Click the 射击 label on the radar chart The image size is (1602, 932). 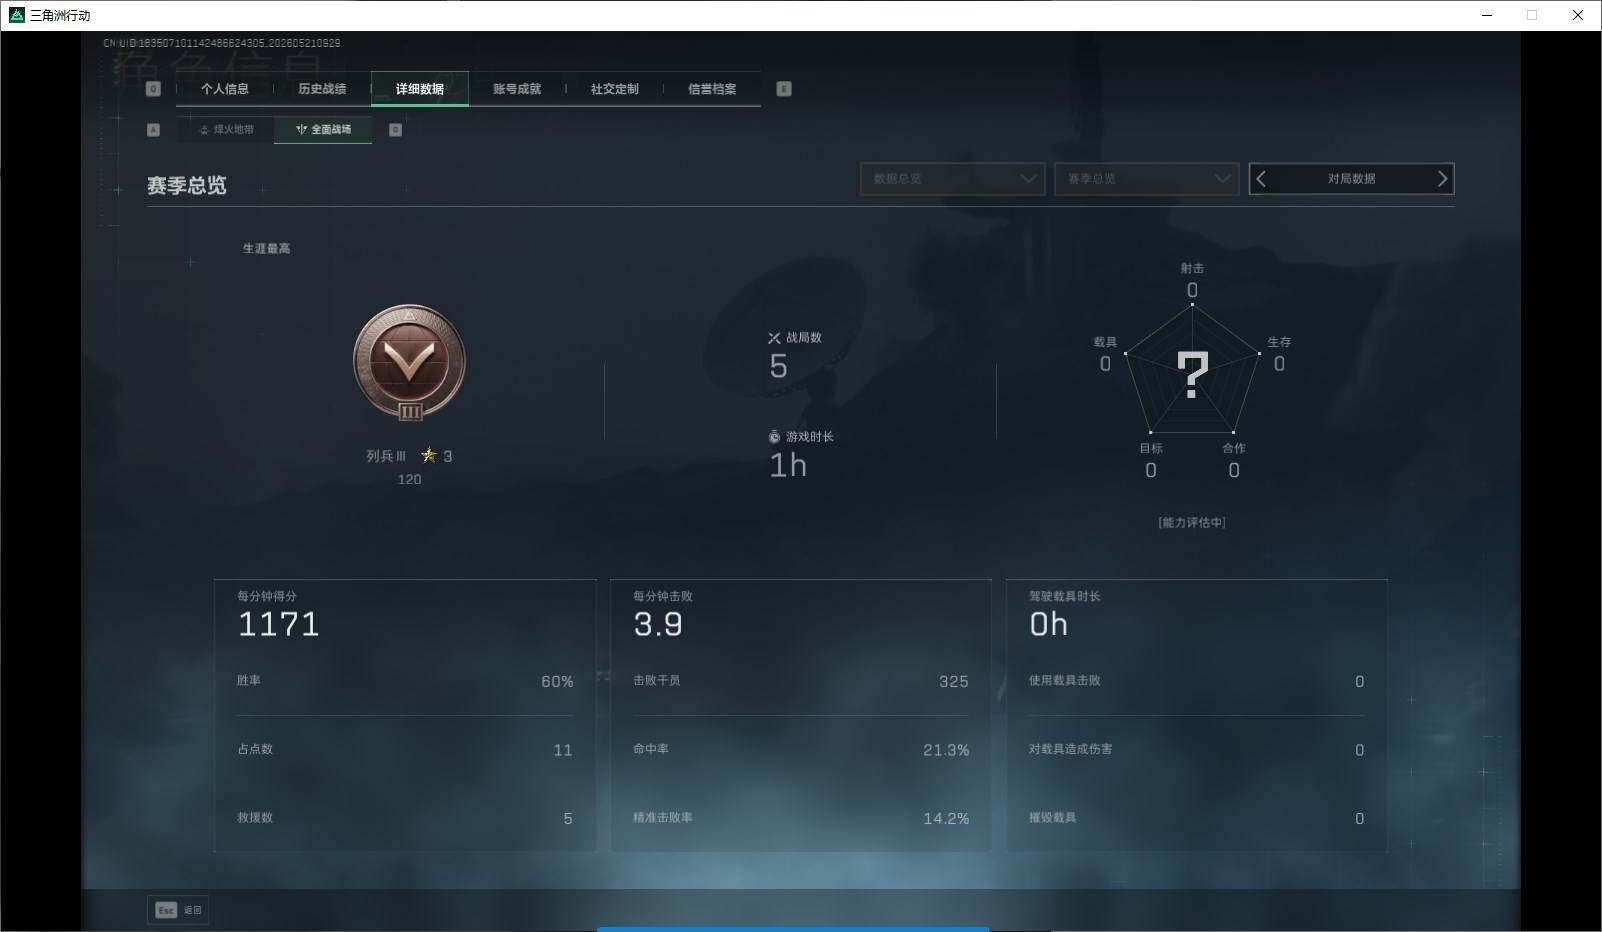click(1192, 268)
